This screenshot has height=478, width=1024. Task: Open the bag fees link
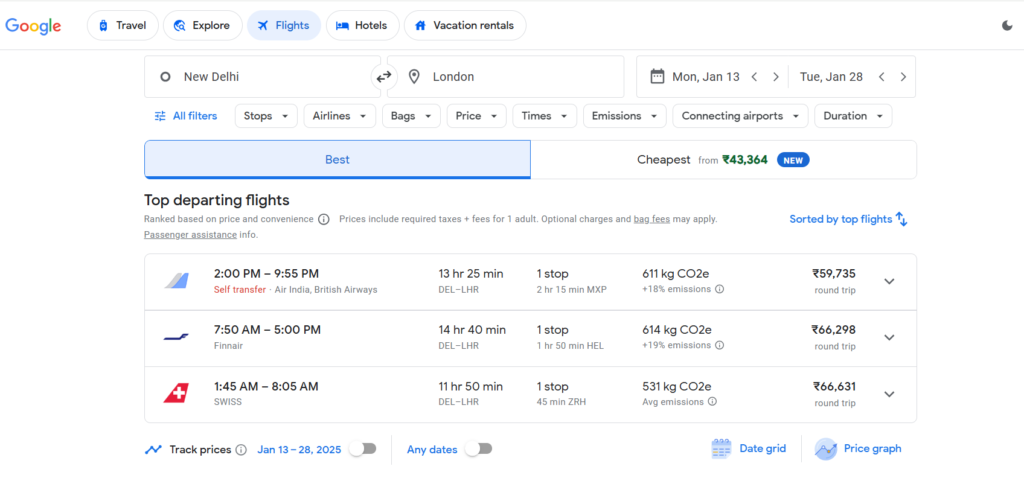click(x=652, y=219)
